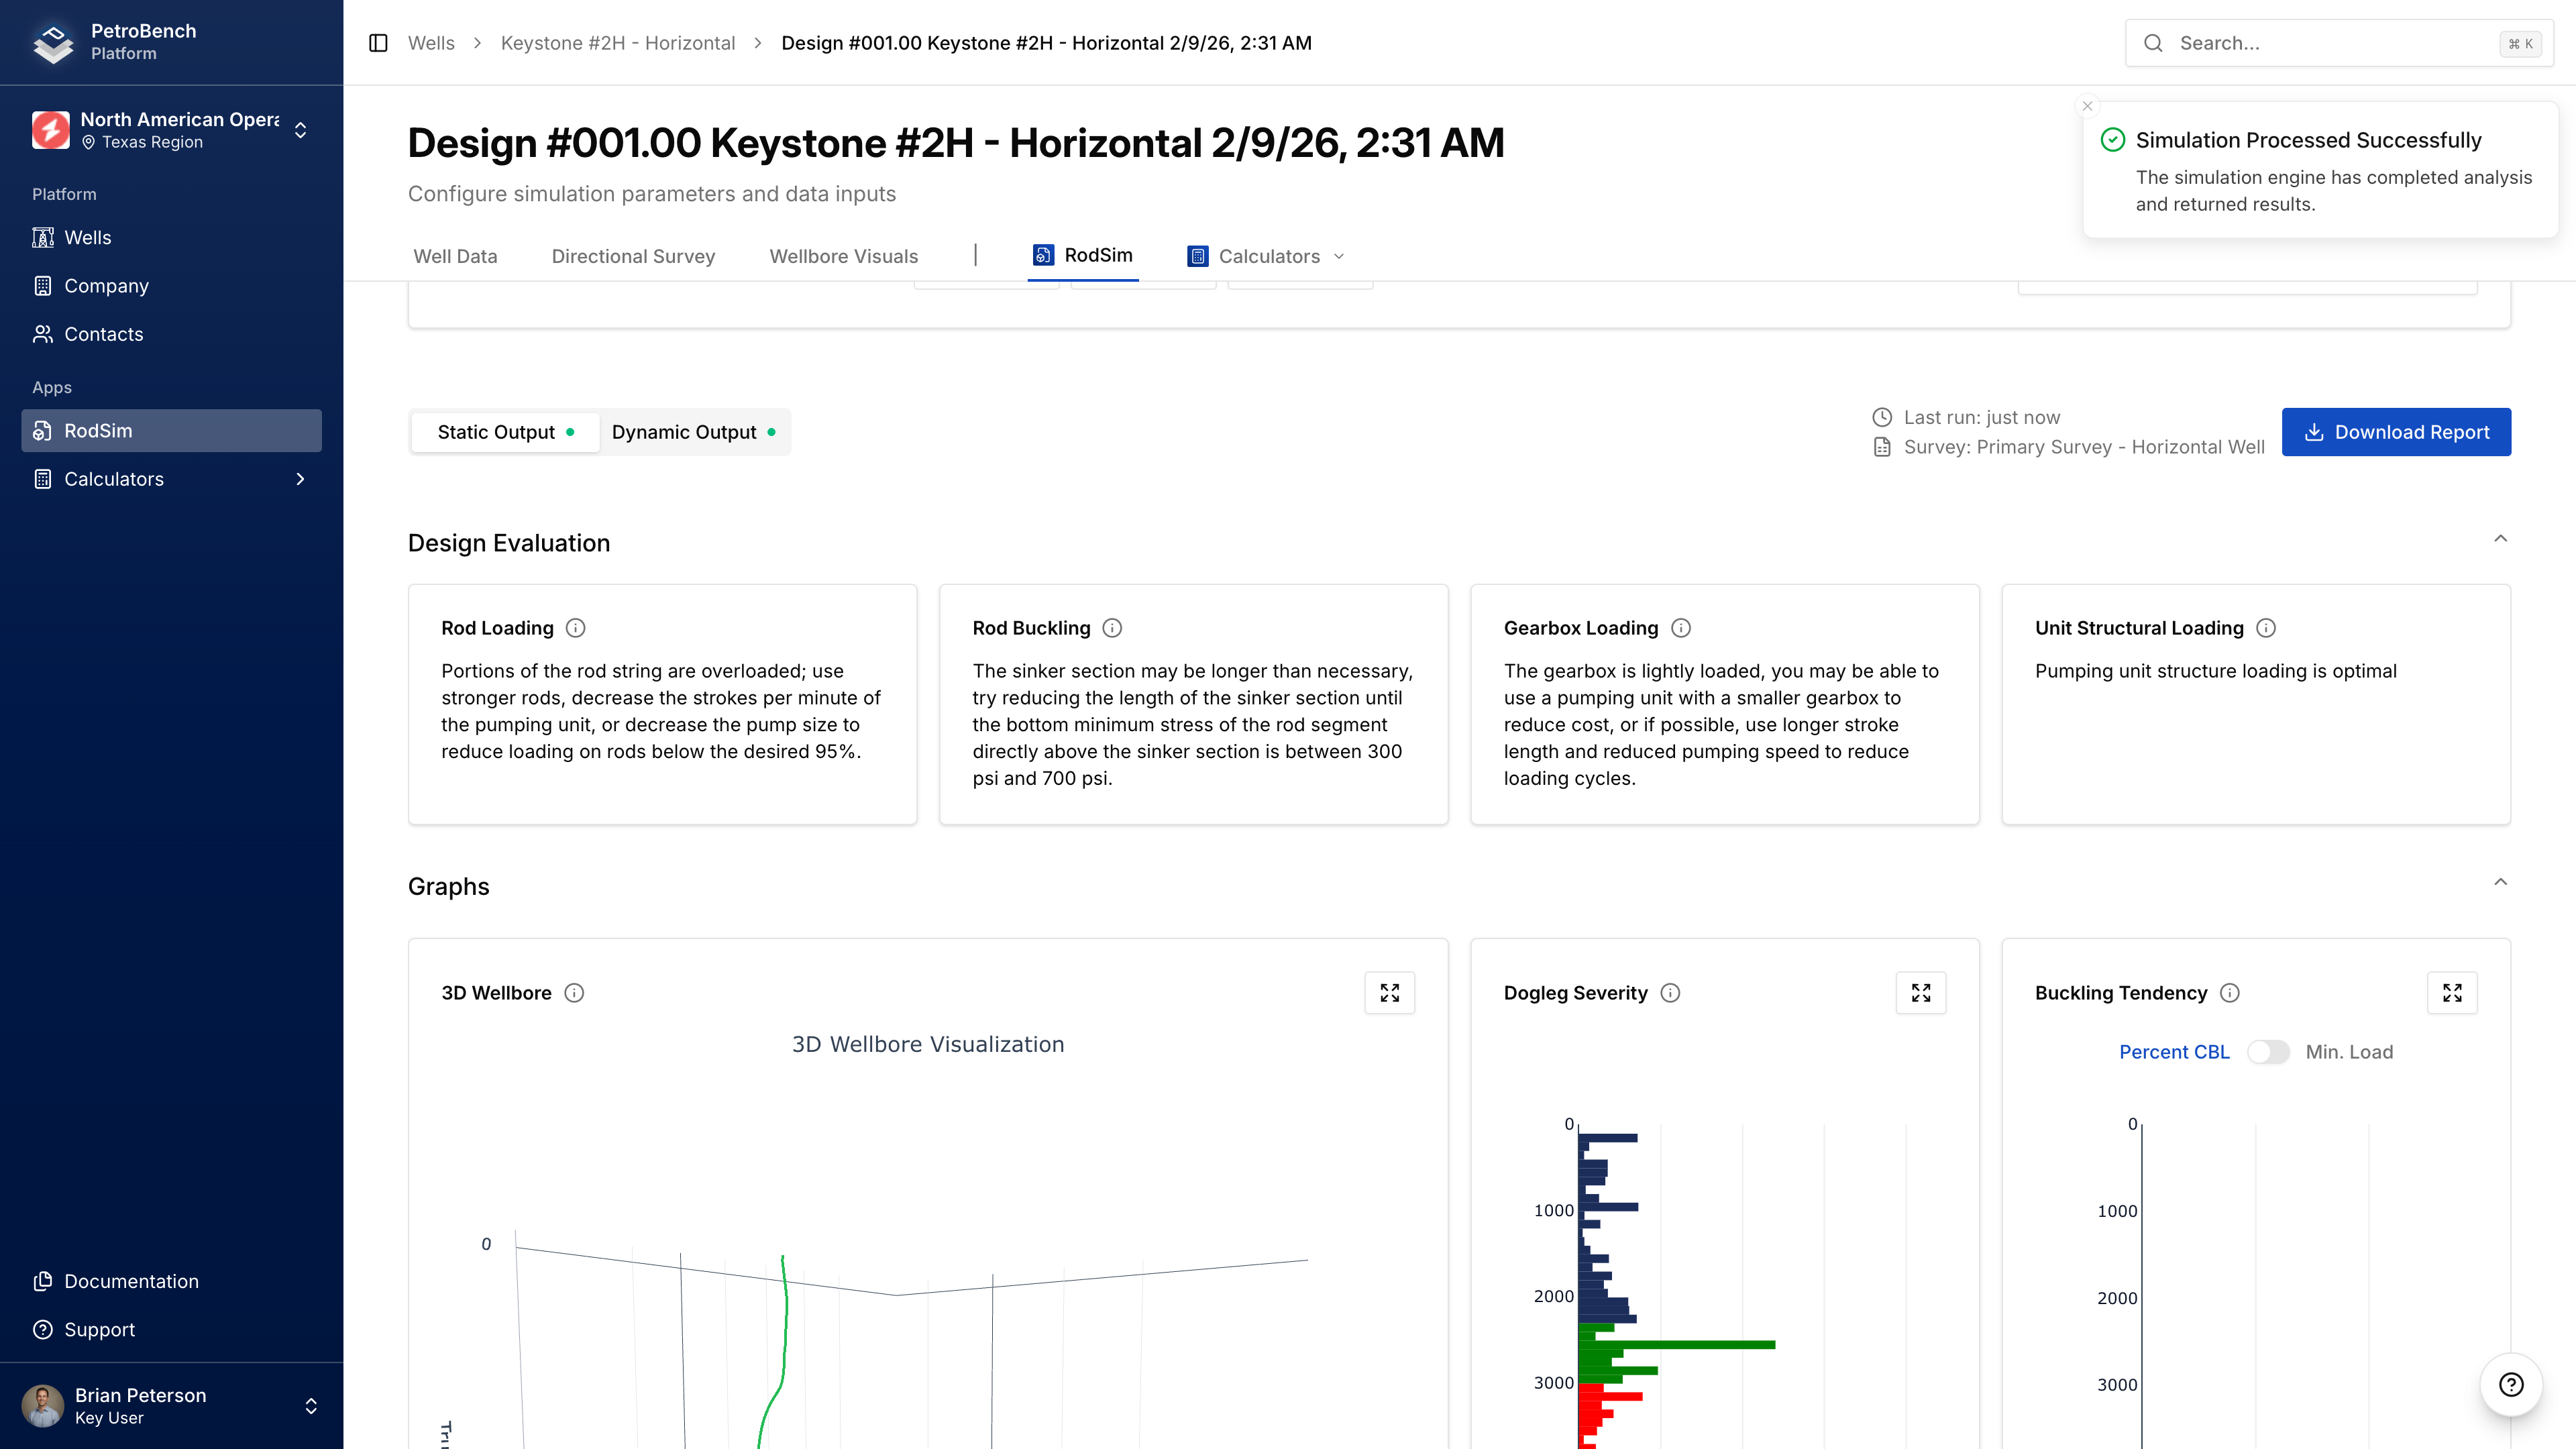Open North American Operations organization switcher

pos(171,130)
